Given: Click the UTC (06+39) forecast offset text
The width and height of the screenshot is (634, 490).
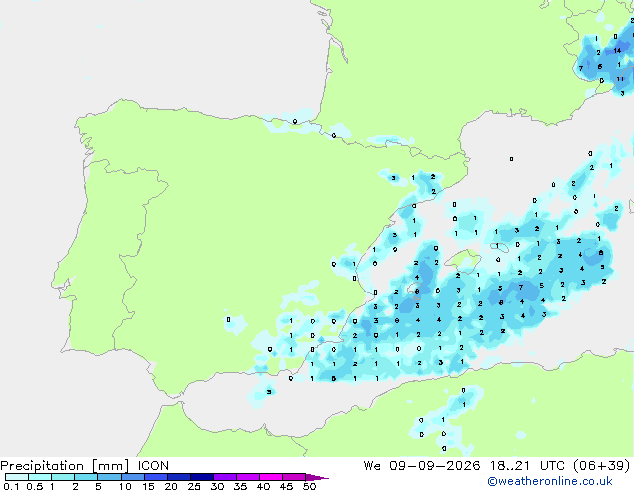Looking at the screenshot, I should pyautogui.click(x=585, y=466).
